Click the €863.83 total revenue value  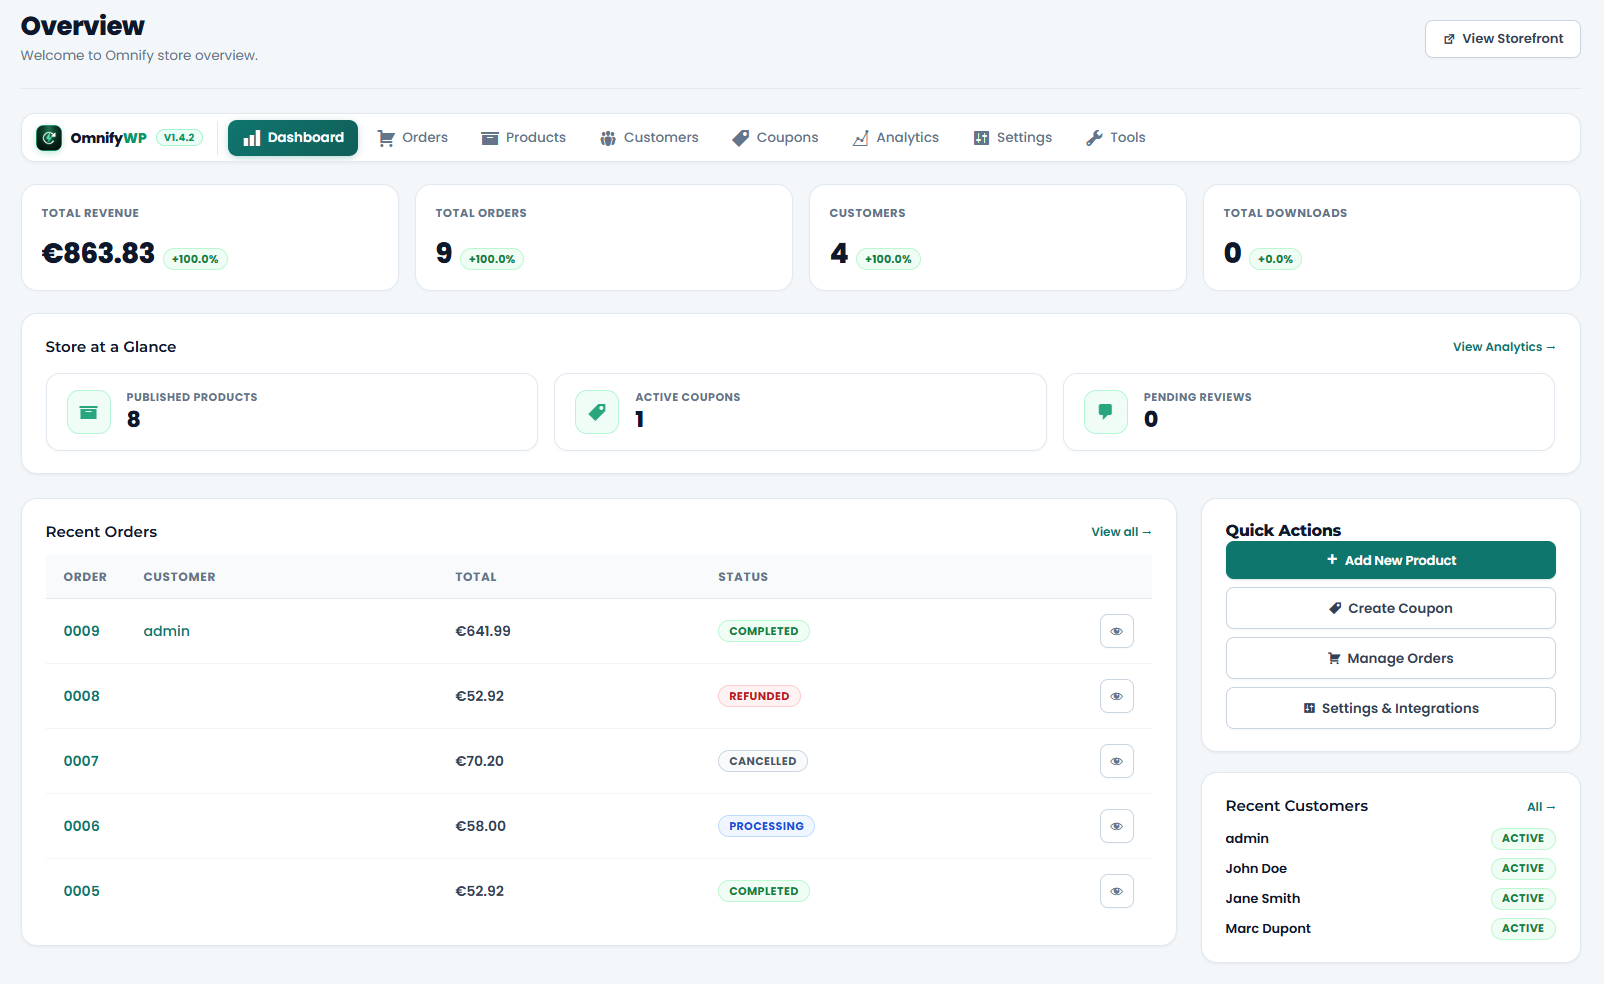tap(98, 253)
